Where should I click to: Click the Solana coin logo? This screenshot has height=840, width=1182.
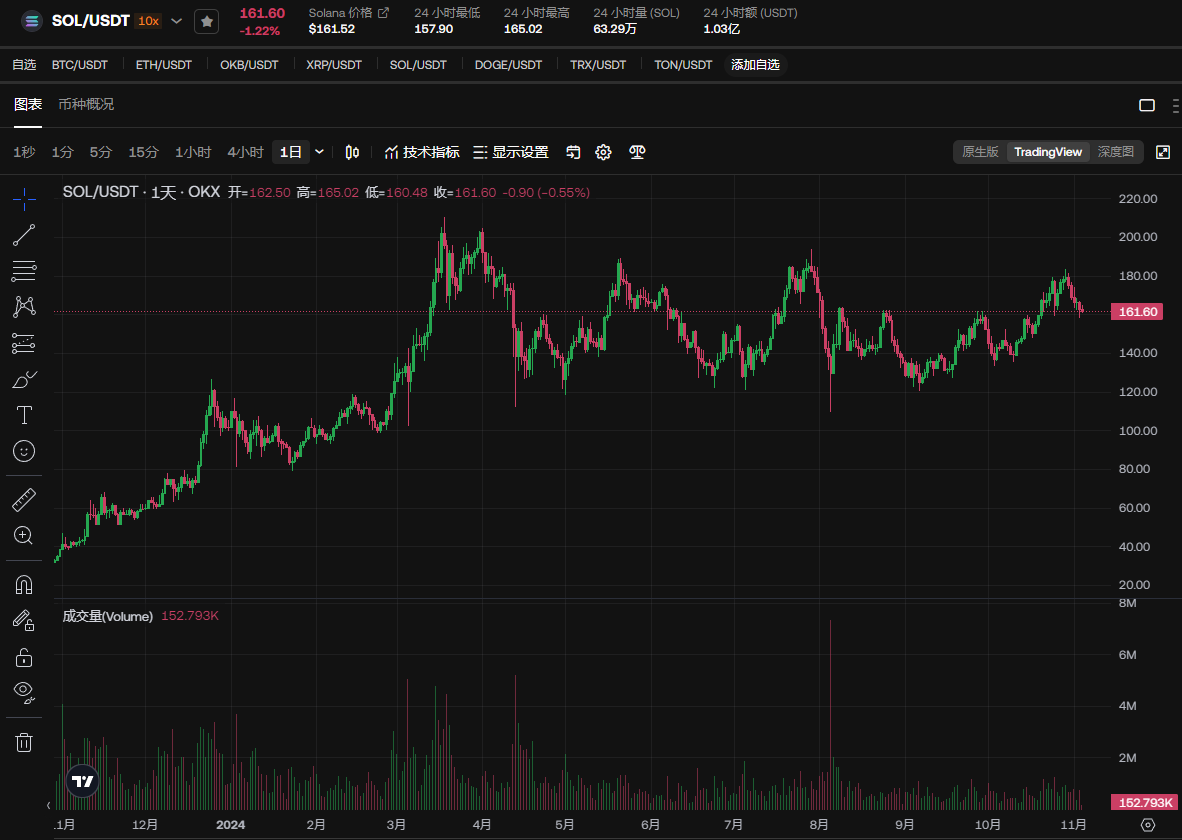coord(31,21)
